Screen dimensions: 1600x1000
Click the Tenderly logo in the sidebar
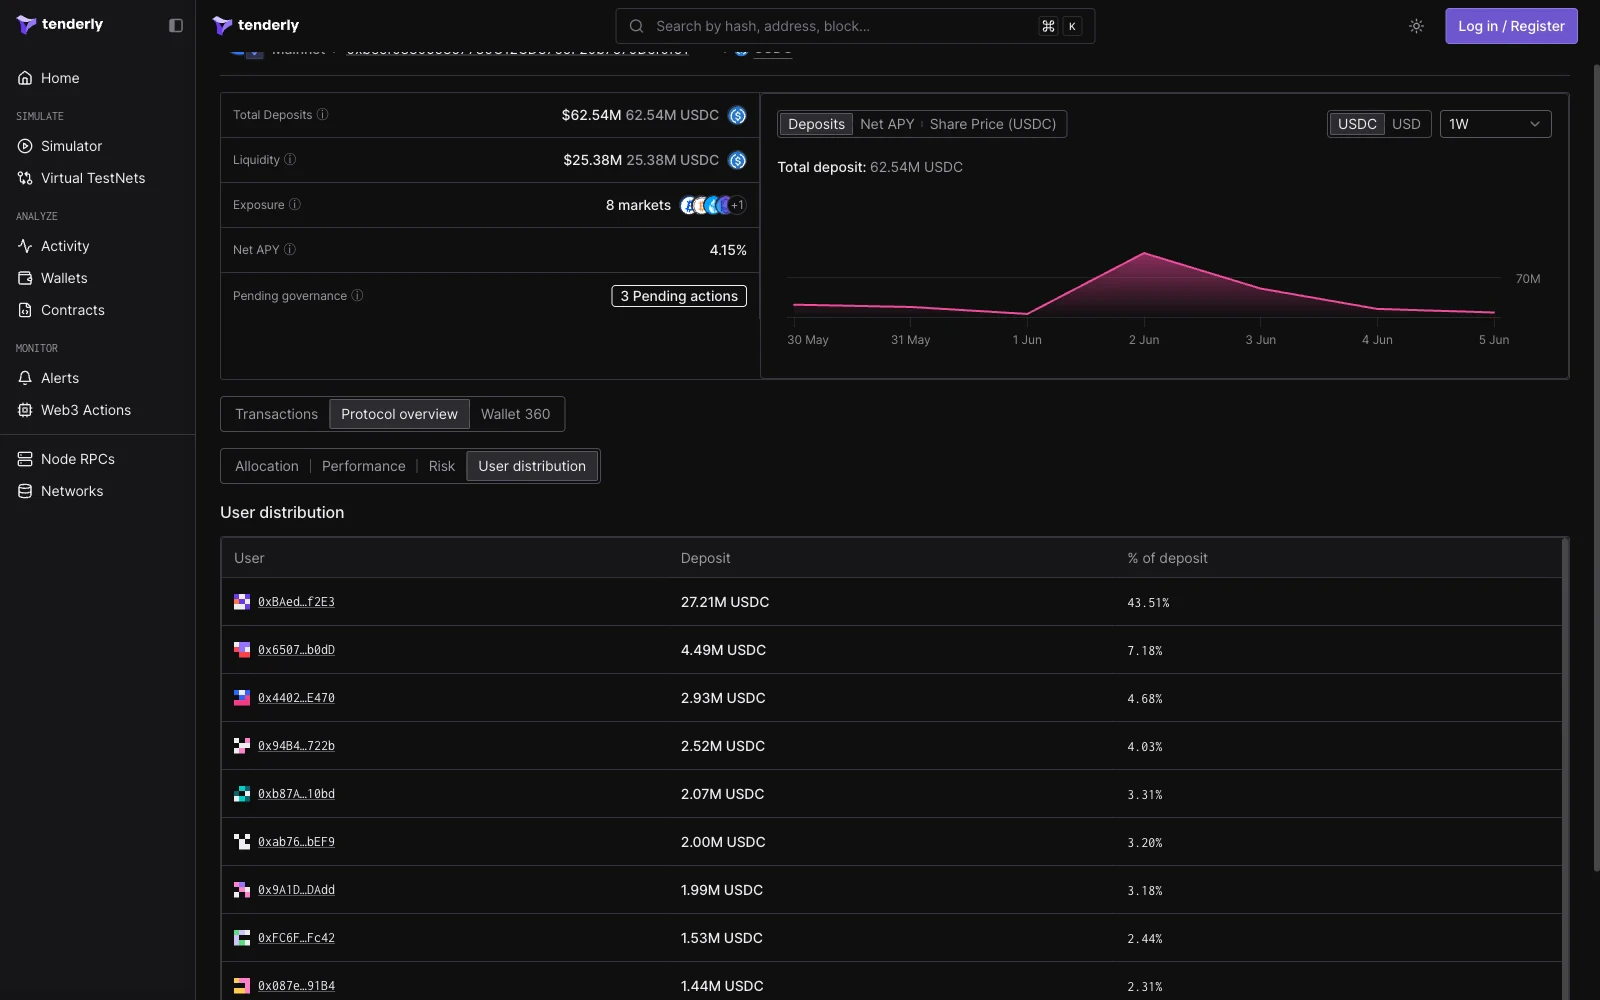point(60,25)
